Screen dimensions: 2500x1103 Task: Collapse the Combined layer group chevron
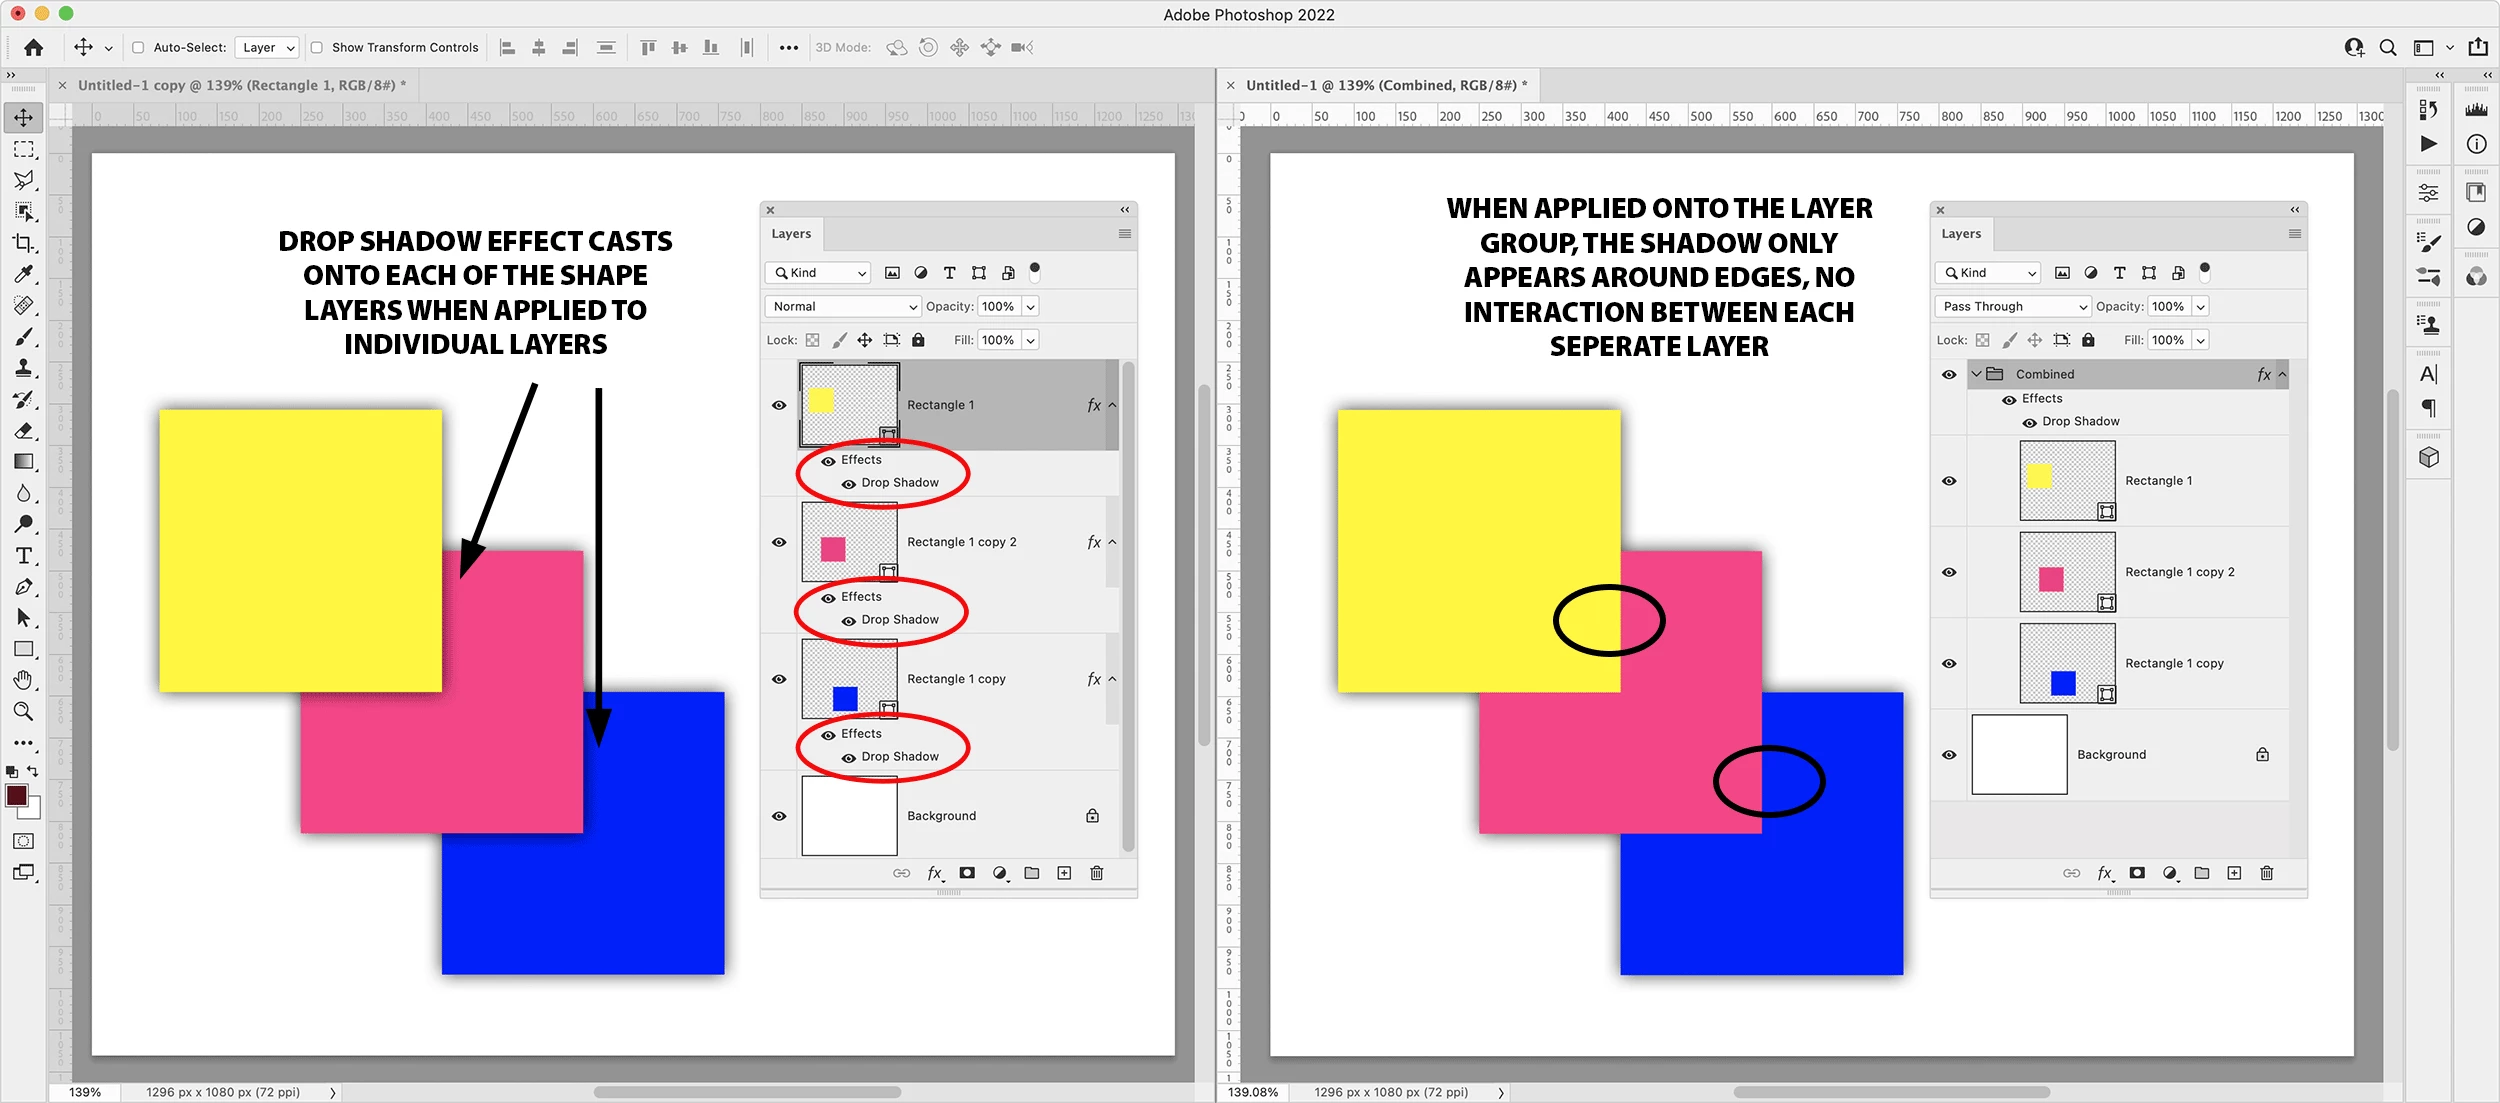pos(1976,374)
